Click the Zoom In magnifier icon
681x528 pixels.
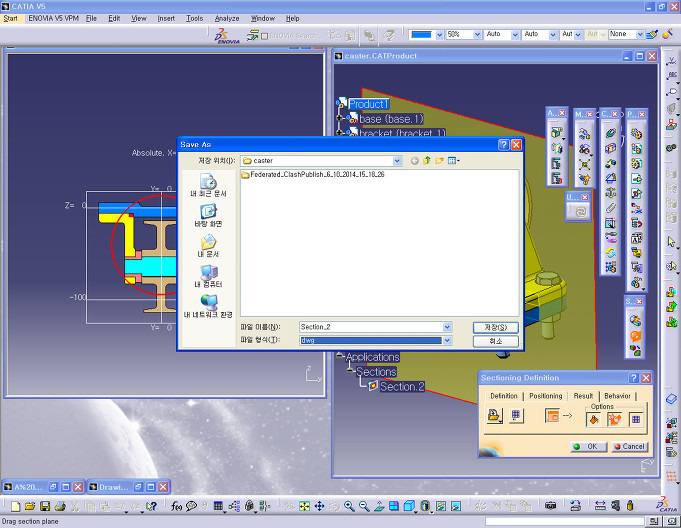coord(349,506)
